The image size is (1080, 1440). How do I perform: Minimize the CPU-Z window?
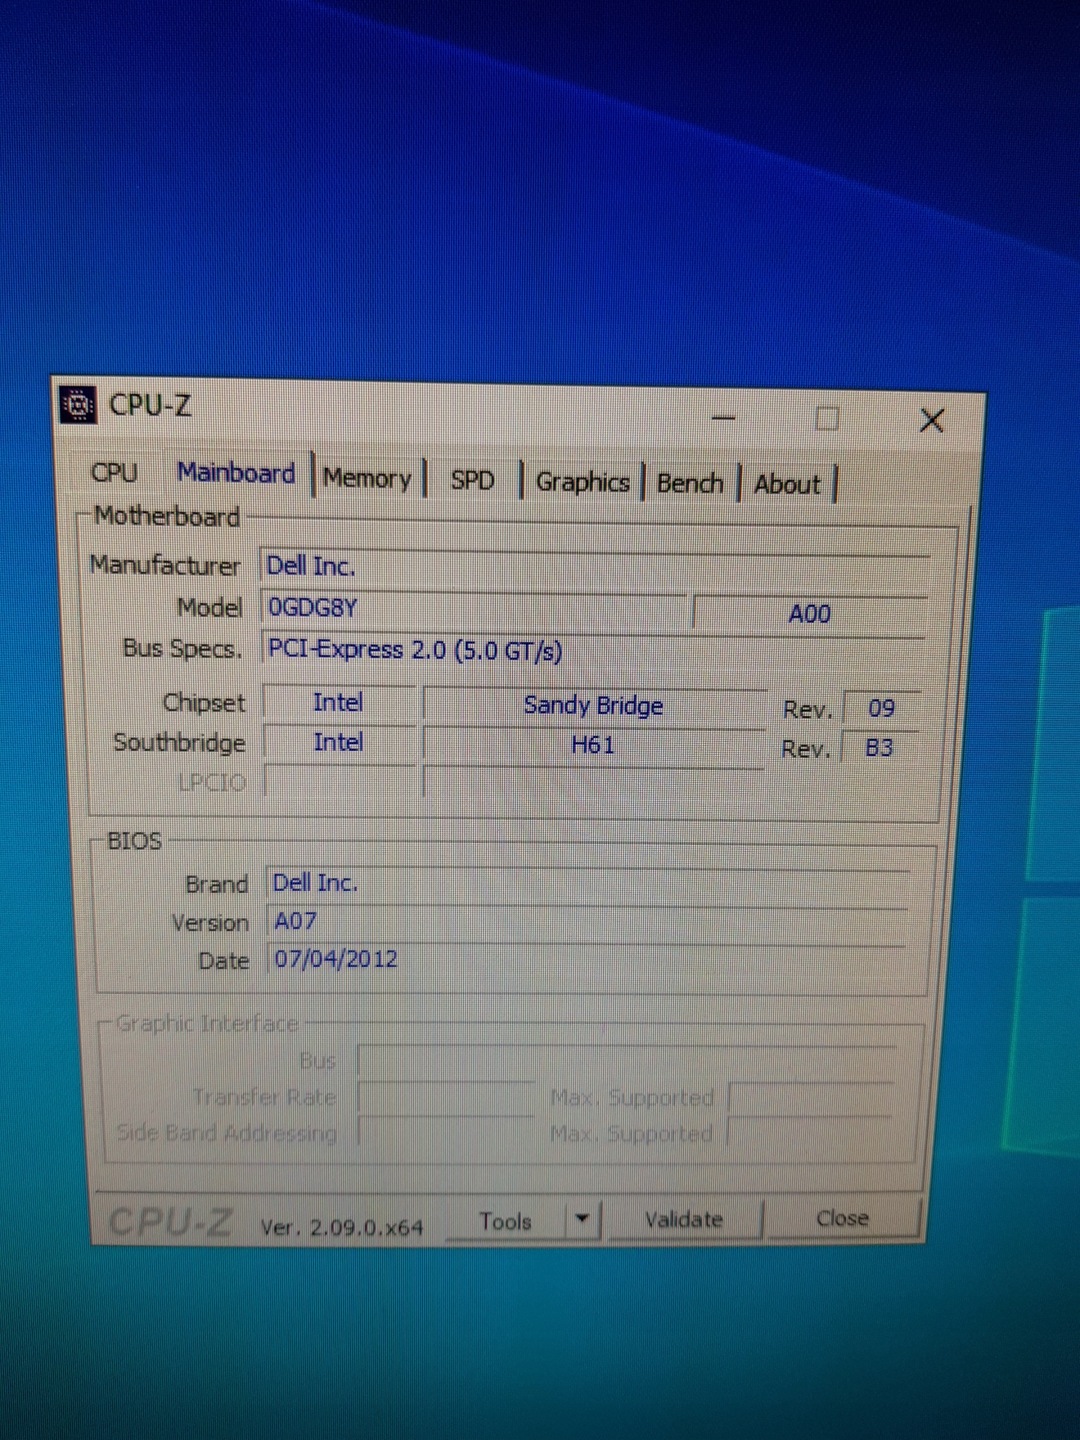click(x=724, y=417)
